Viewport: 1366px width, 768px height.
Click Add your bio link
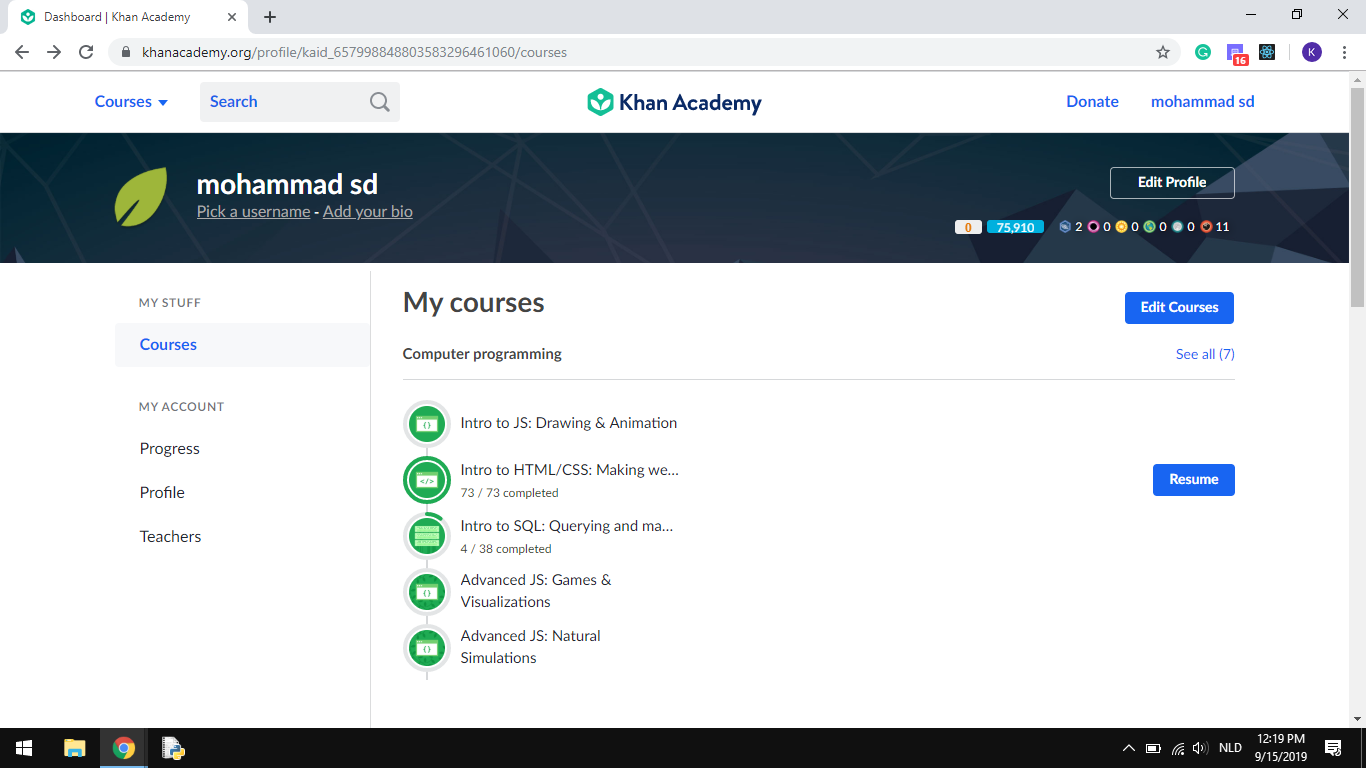(368, 212)
